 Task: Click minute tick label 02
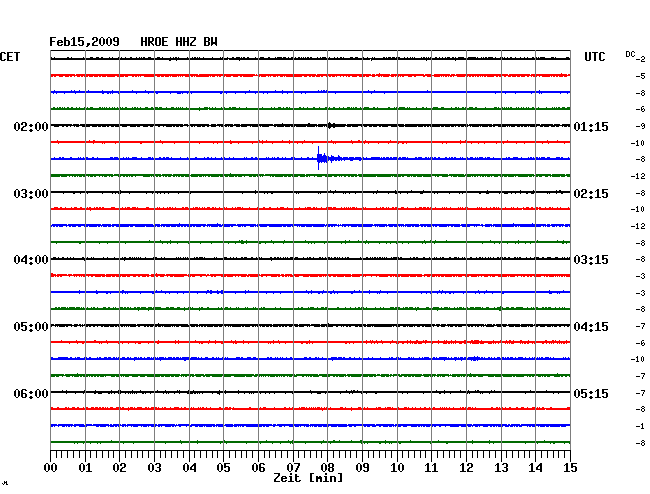click(119, 467)
